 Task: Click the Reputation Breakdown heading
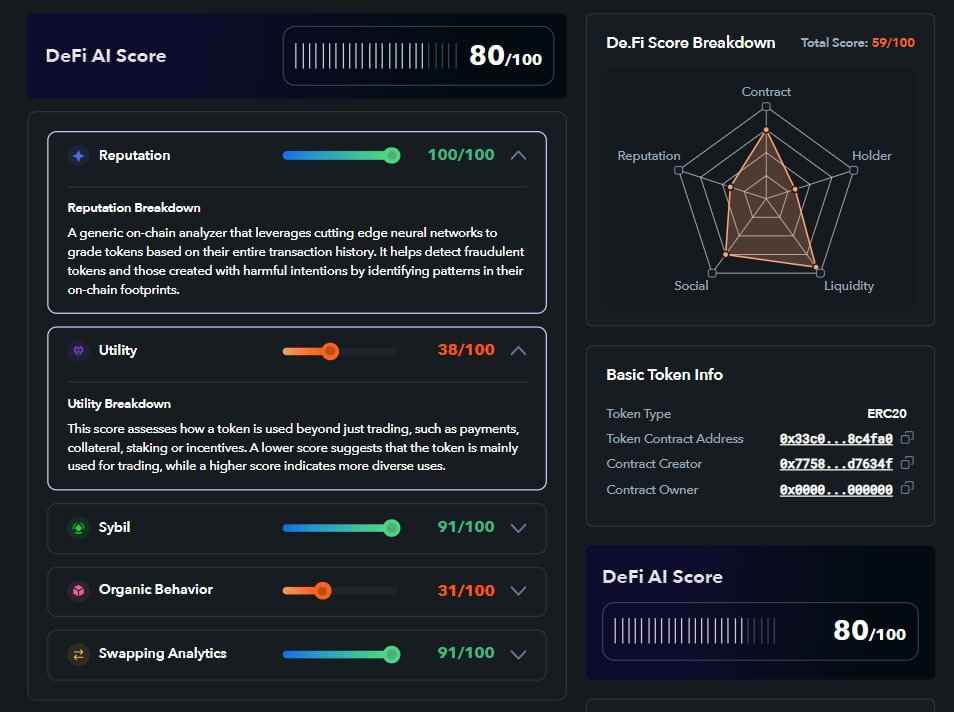pos(134,208)
